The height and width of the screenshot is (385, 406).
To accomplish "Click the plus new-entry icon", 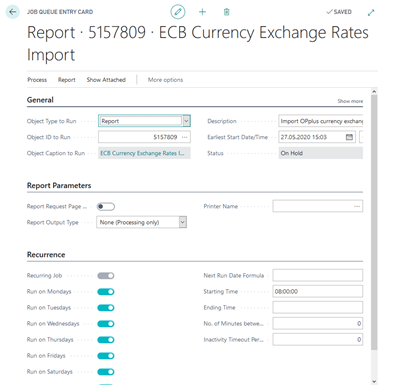I will pyautogui.click(x=202, y=12).
